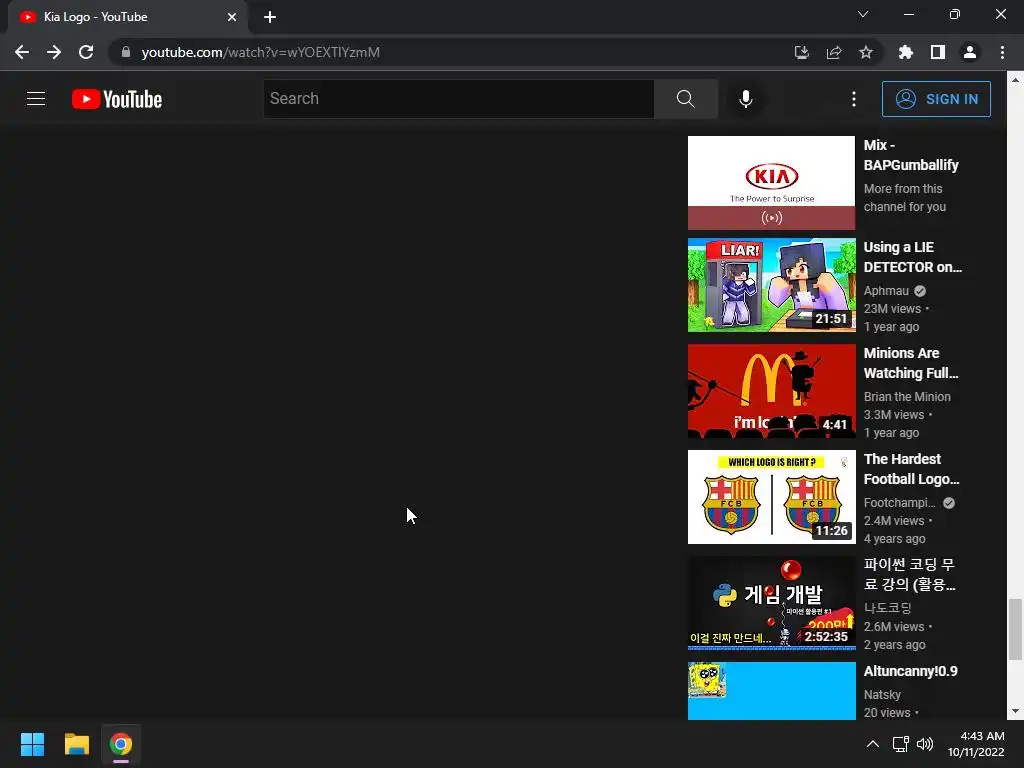Screen dimensions: 1024x768
Task: Click Chrome icon in taskbar
Action: pyautogui.click(x=121, y=744)
